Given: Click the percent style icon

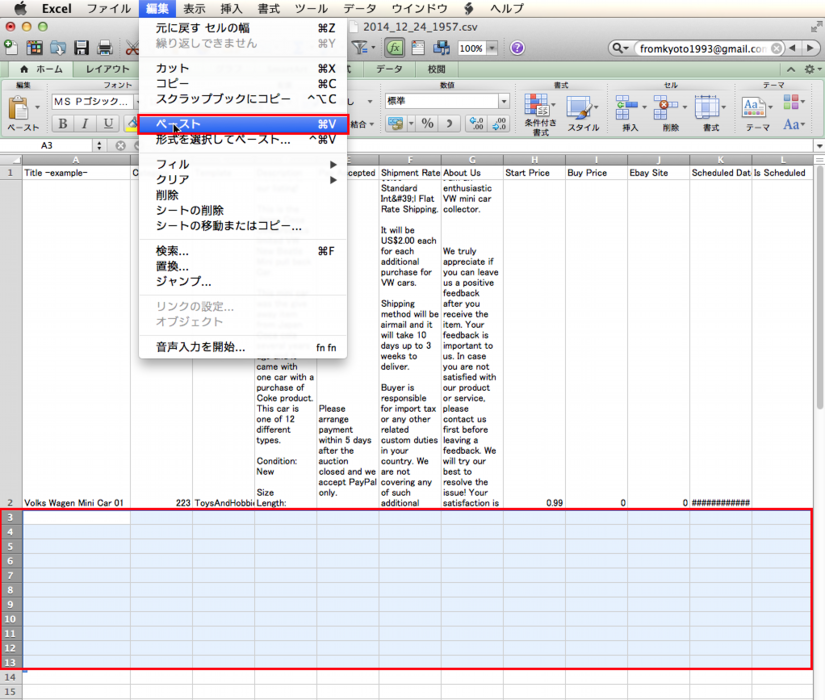Looking at the screenshot, I should (427, 123).
